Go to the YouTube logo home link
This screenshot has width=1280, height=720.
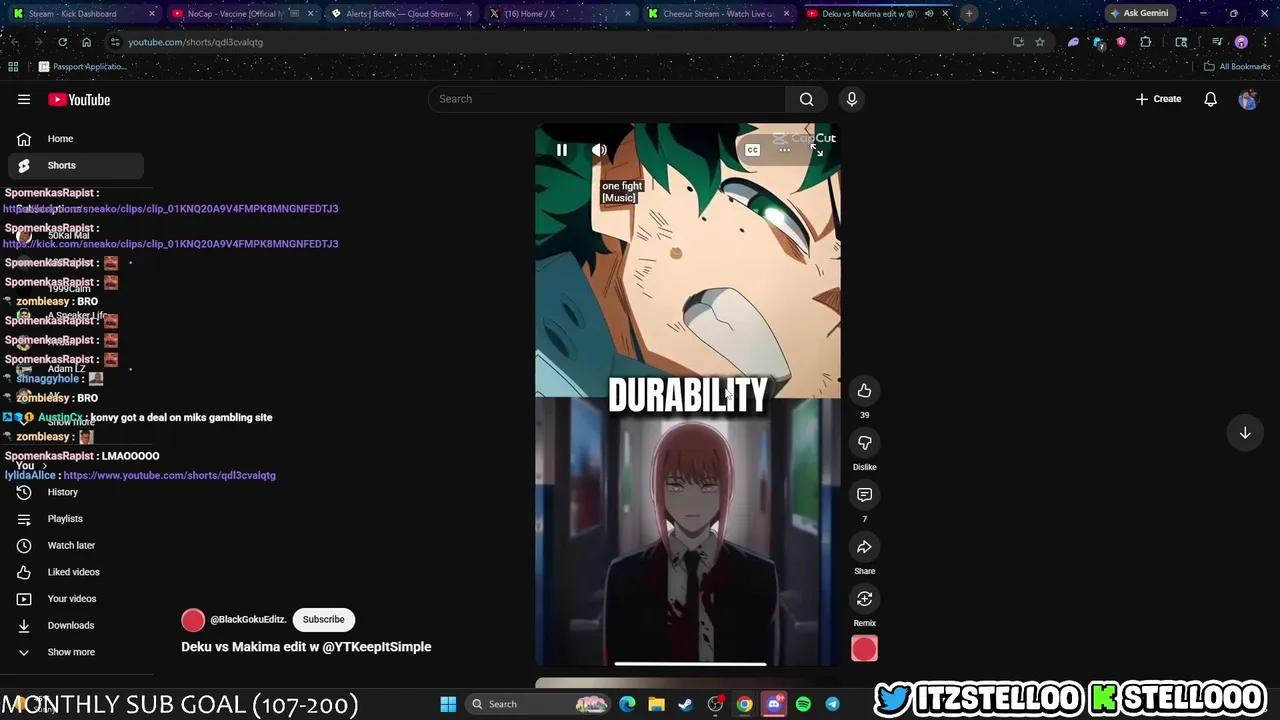coord(79,99)
